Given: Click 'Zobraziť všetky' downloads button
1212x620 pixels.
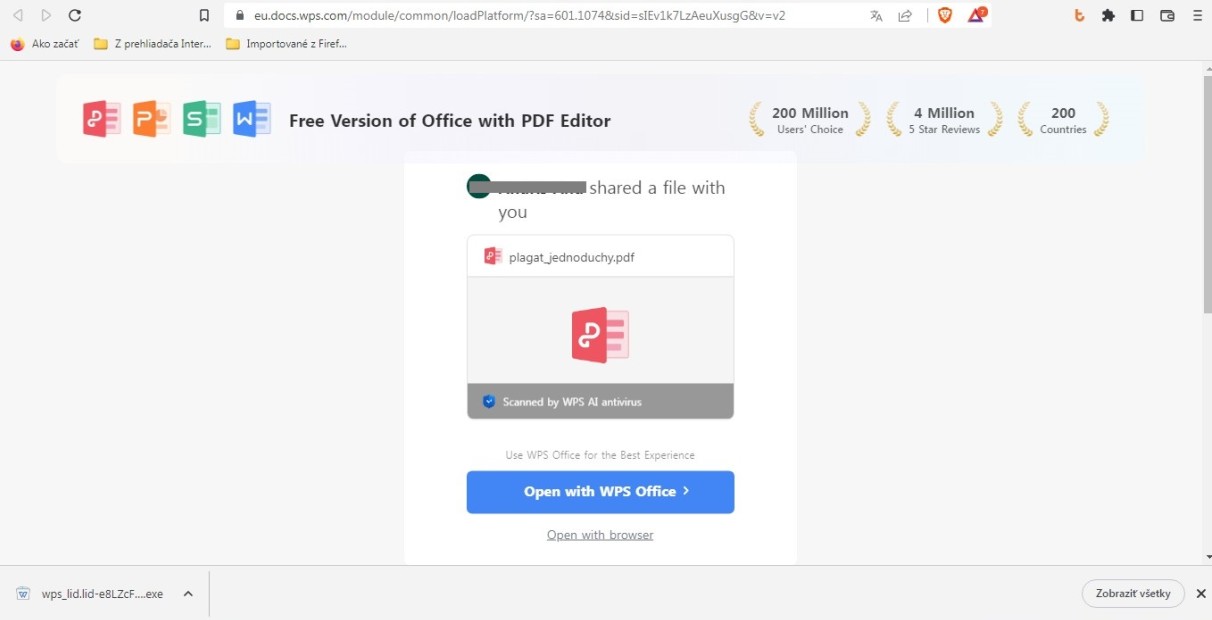Looking at the screenshot, I should tap(1133, 593).
